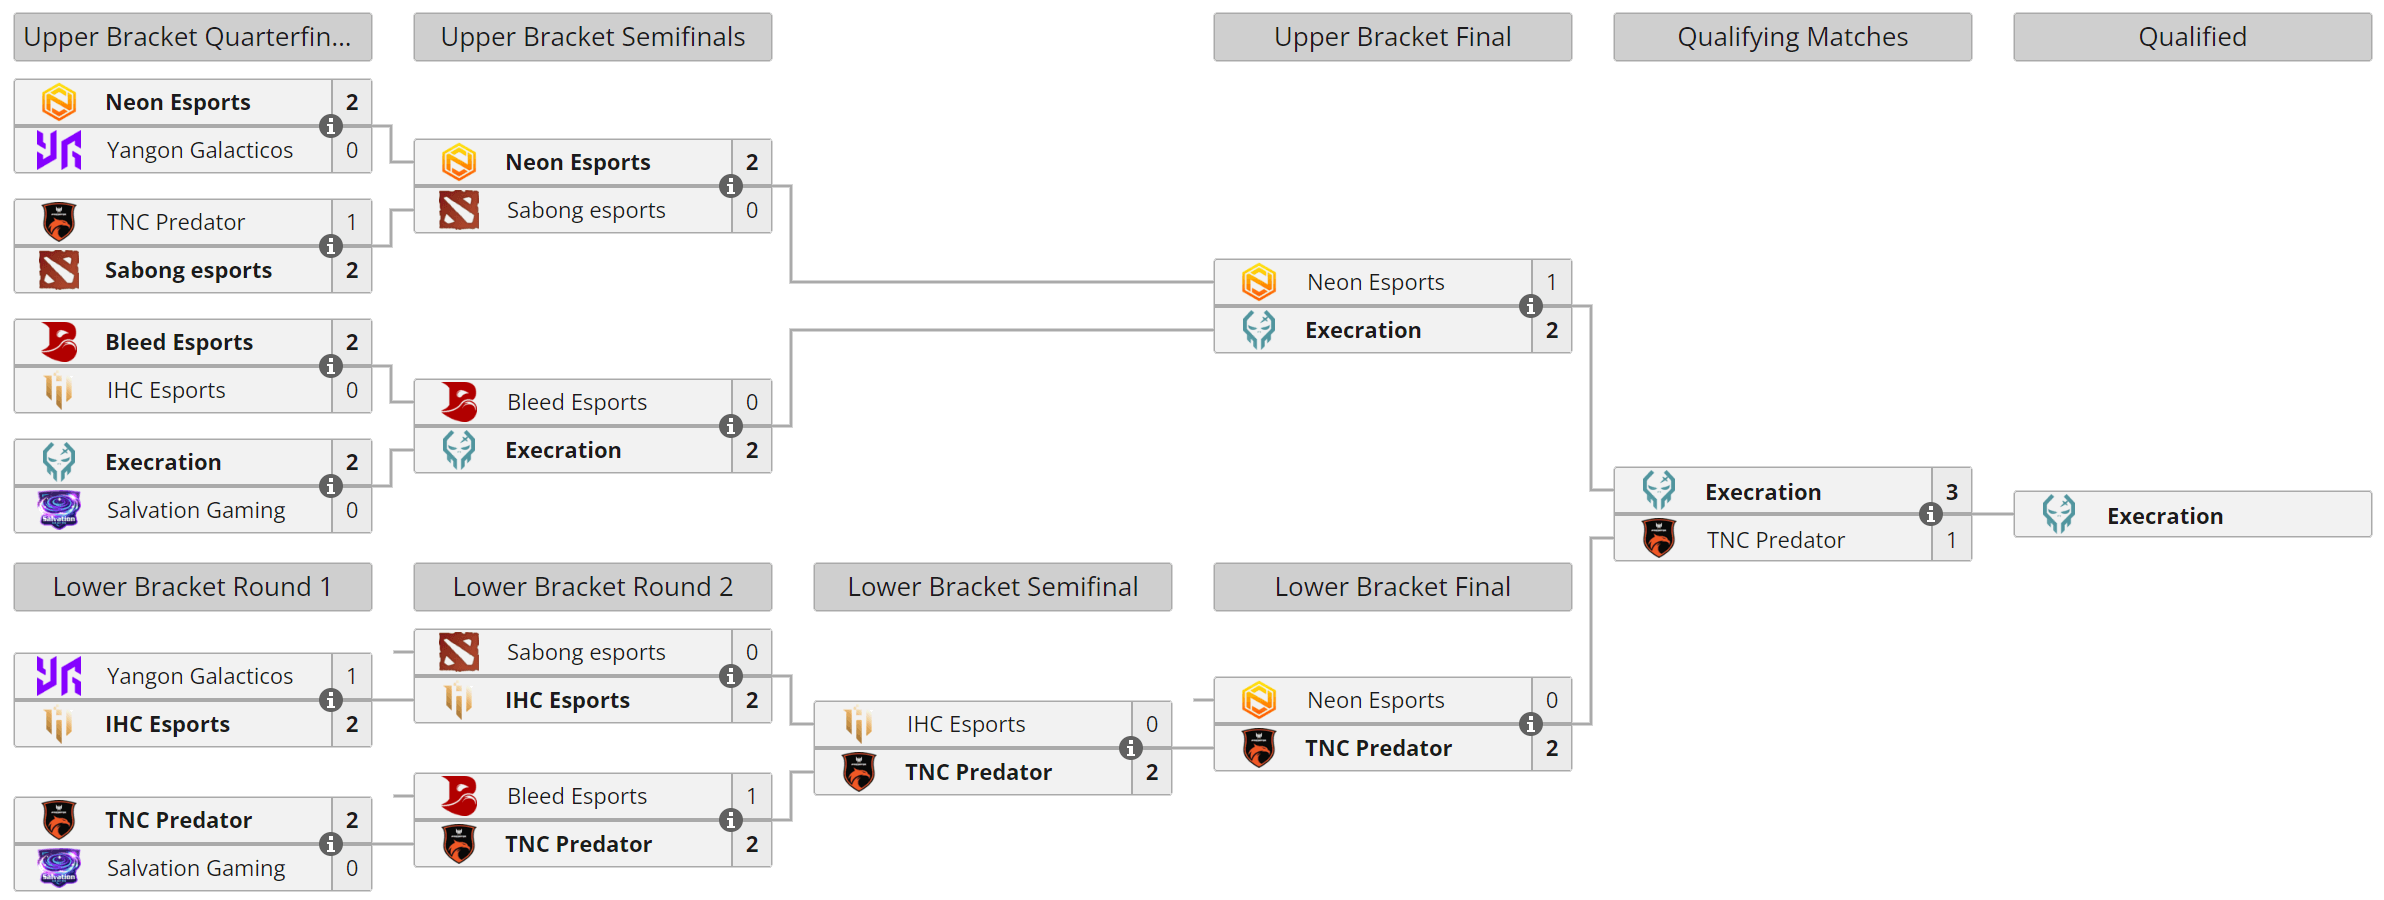Click Neon Esports name in Upper Bracket Semifinals

(x=578, y=162)
